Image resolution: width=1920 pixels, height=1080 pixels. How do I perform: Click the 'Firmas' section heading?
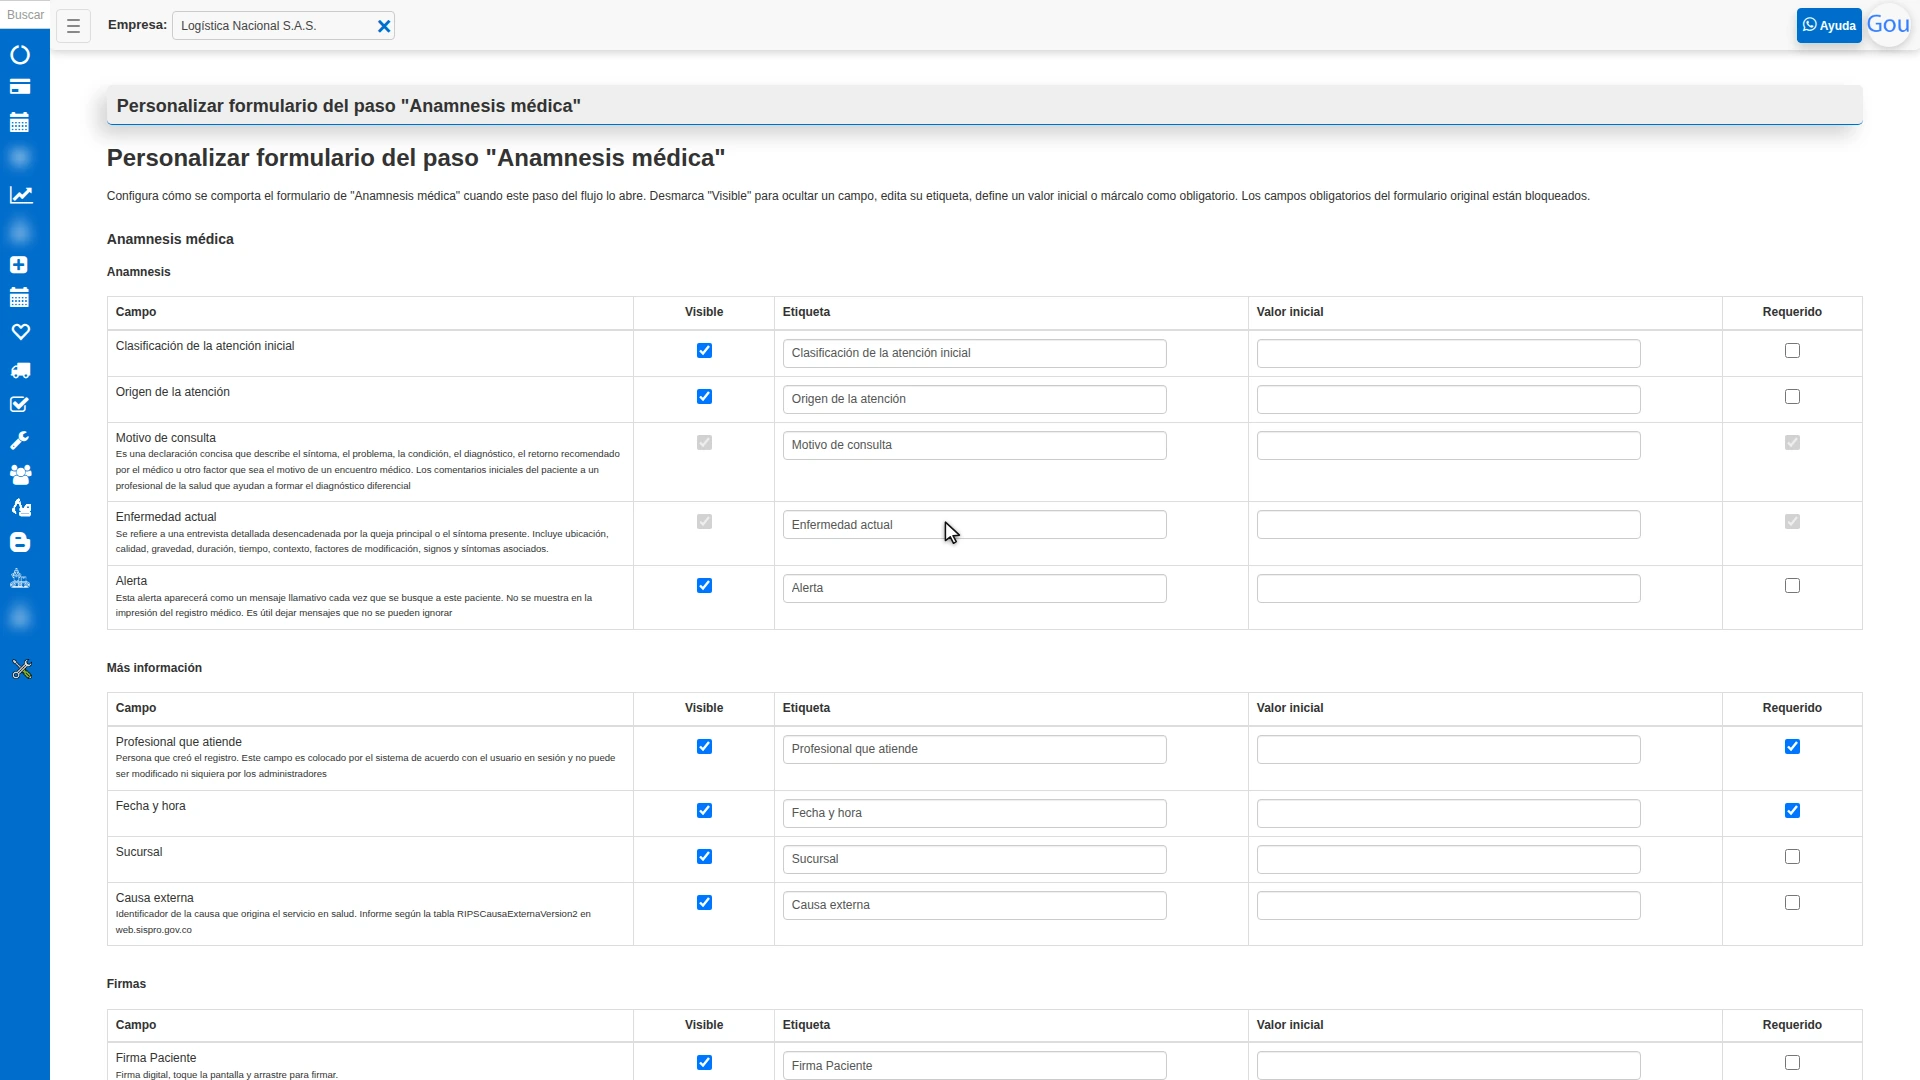(x=126, y=984)
